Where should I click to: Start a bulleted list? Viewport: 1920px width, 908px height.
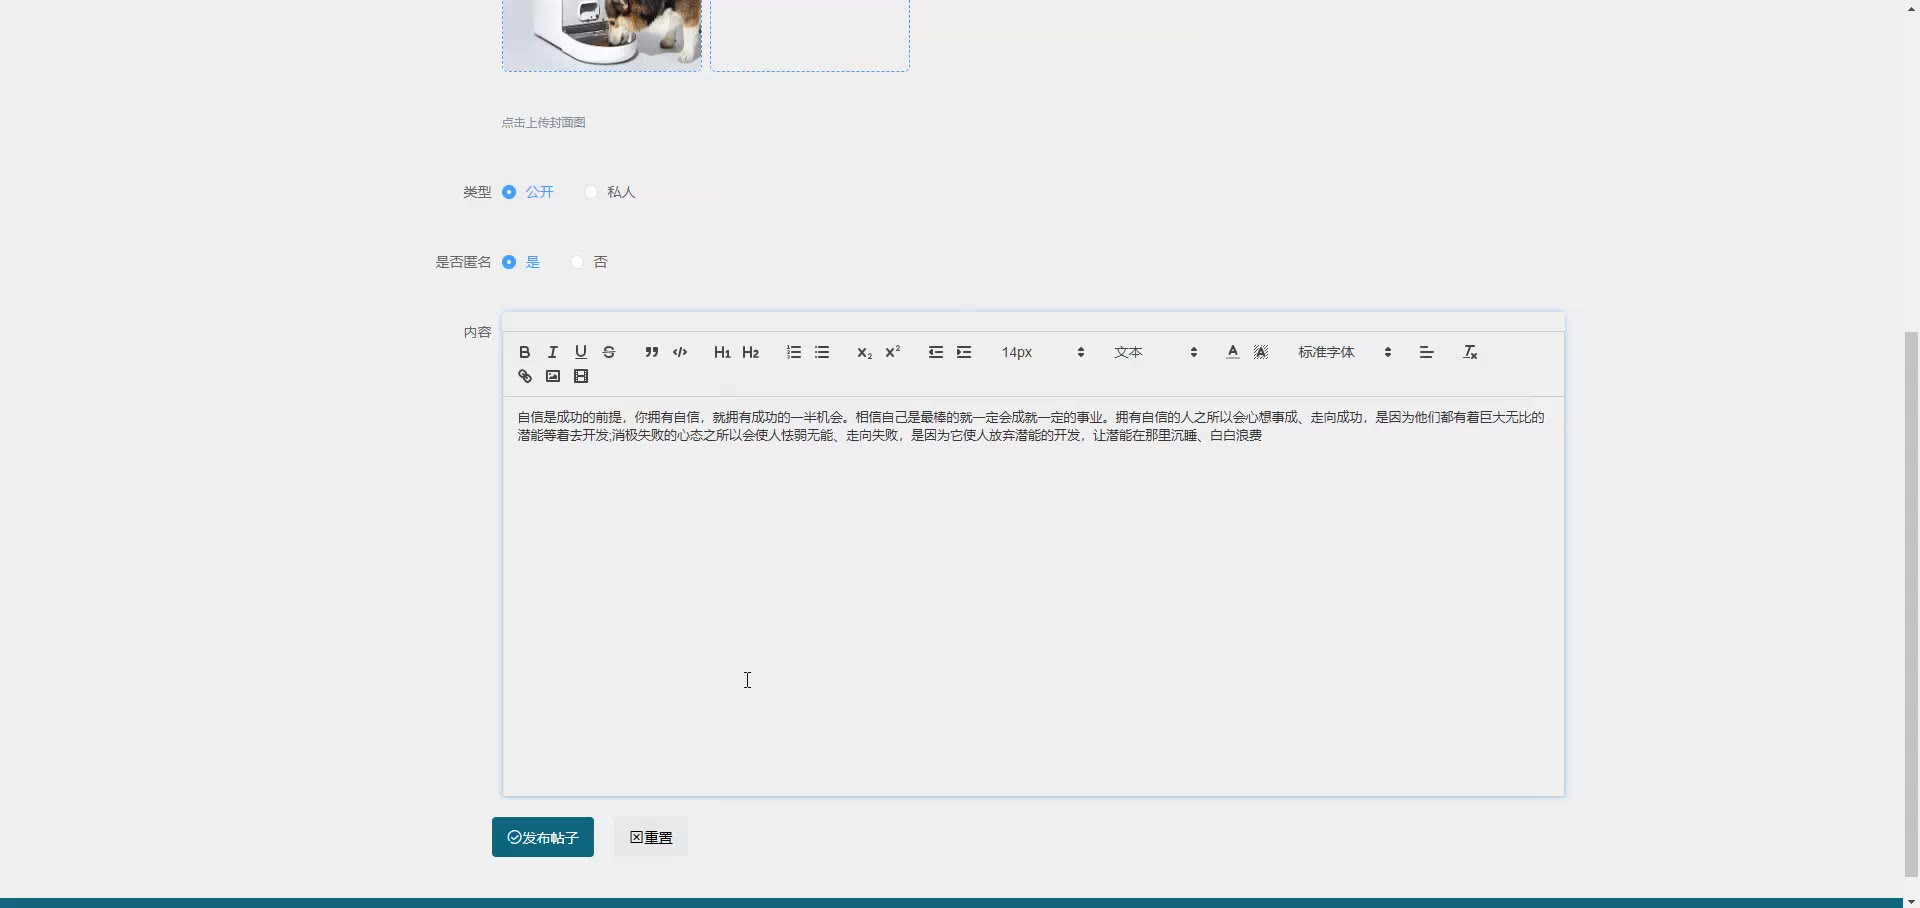pos(822,352)
